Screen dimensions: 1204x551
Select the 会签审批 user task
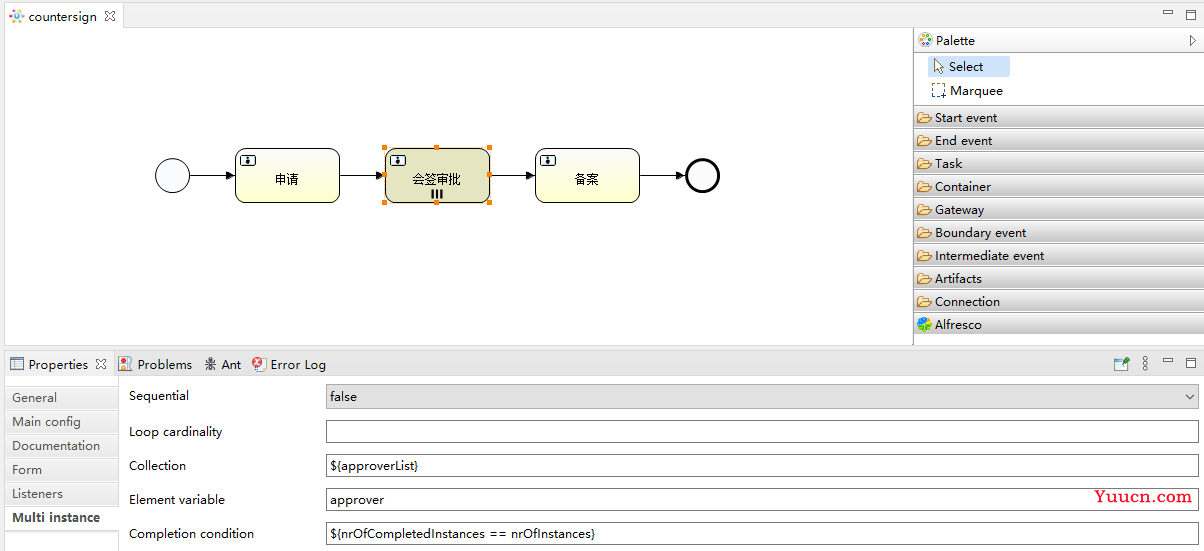(437, 176)
